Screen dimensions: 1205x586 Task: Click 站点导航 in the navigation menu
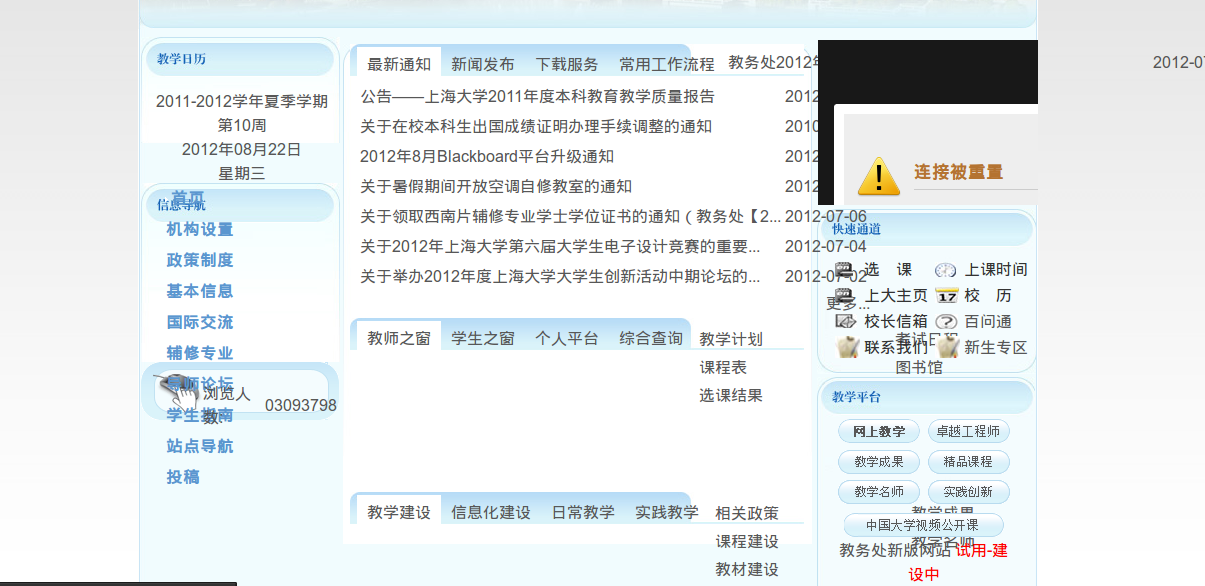200,446
